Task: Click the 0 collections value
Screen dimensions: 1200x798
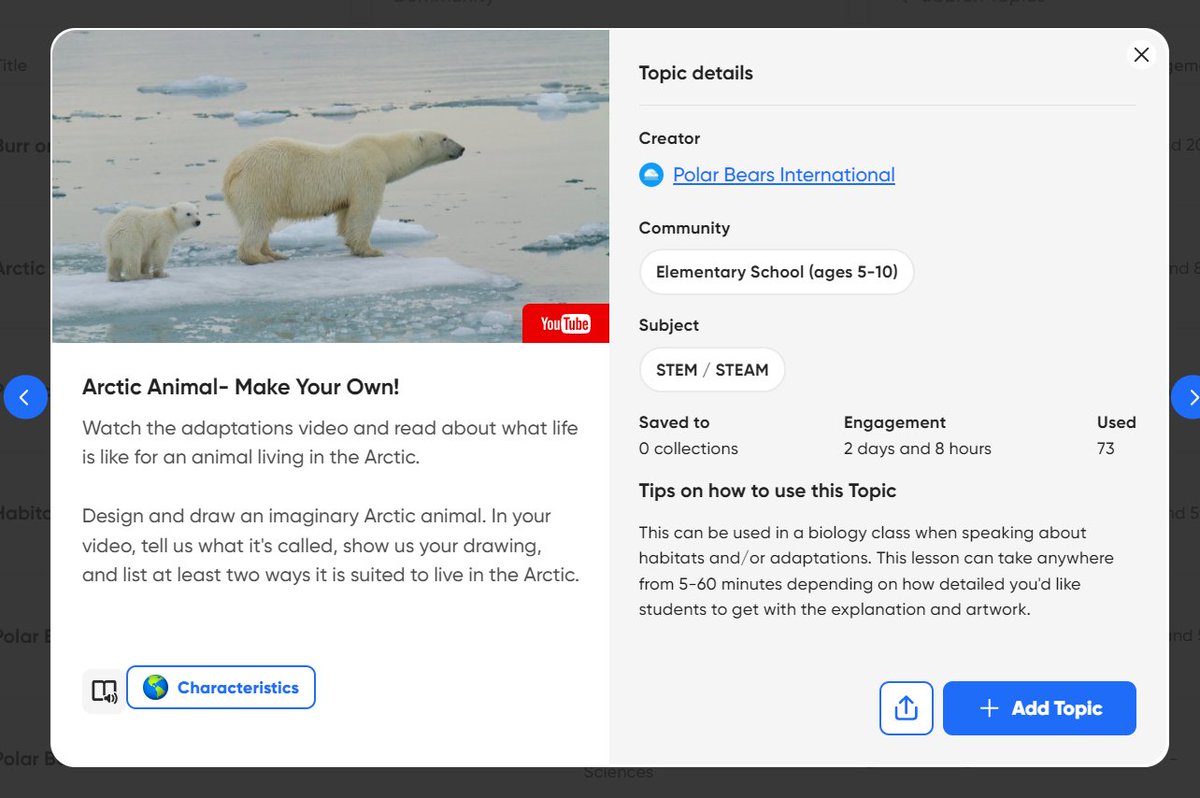Action: pyautogui.click(x=688, y=449)
